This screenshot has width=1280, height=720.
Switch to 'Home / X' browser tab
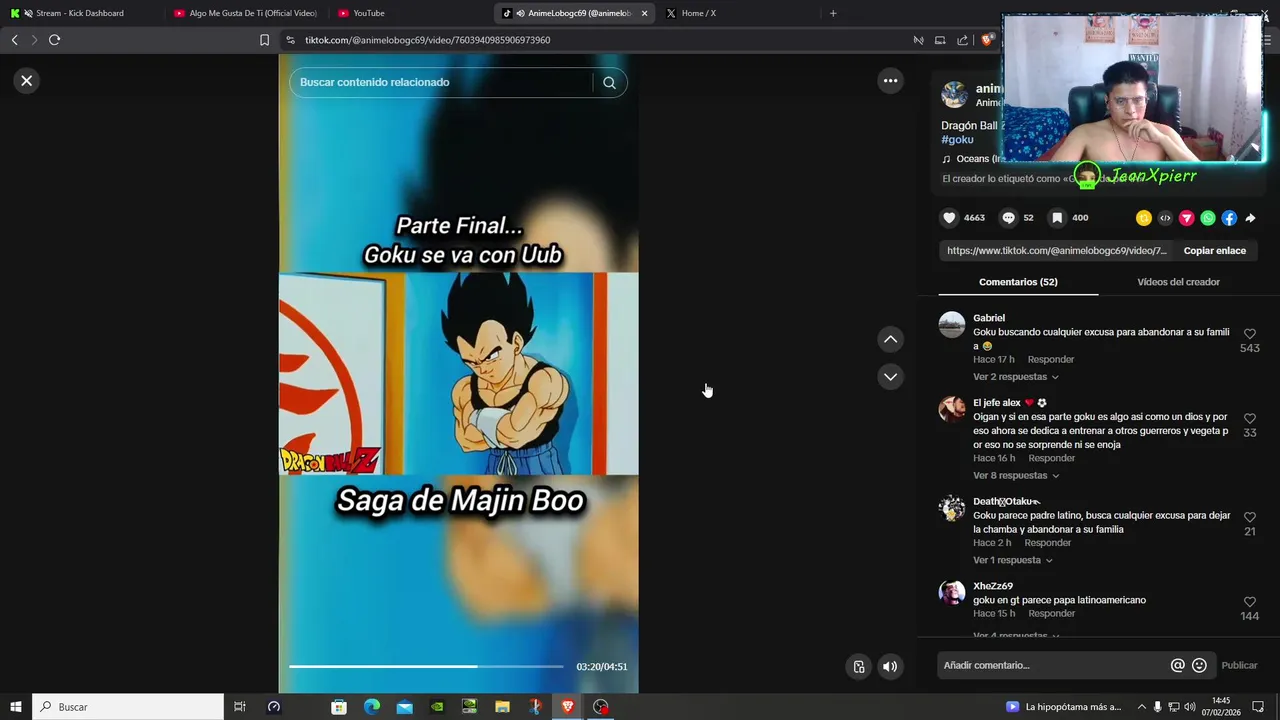pyautogui.click(x=740, y=13)
